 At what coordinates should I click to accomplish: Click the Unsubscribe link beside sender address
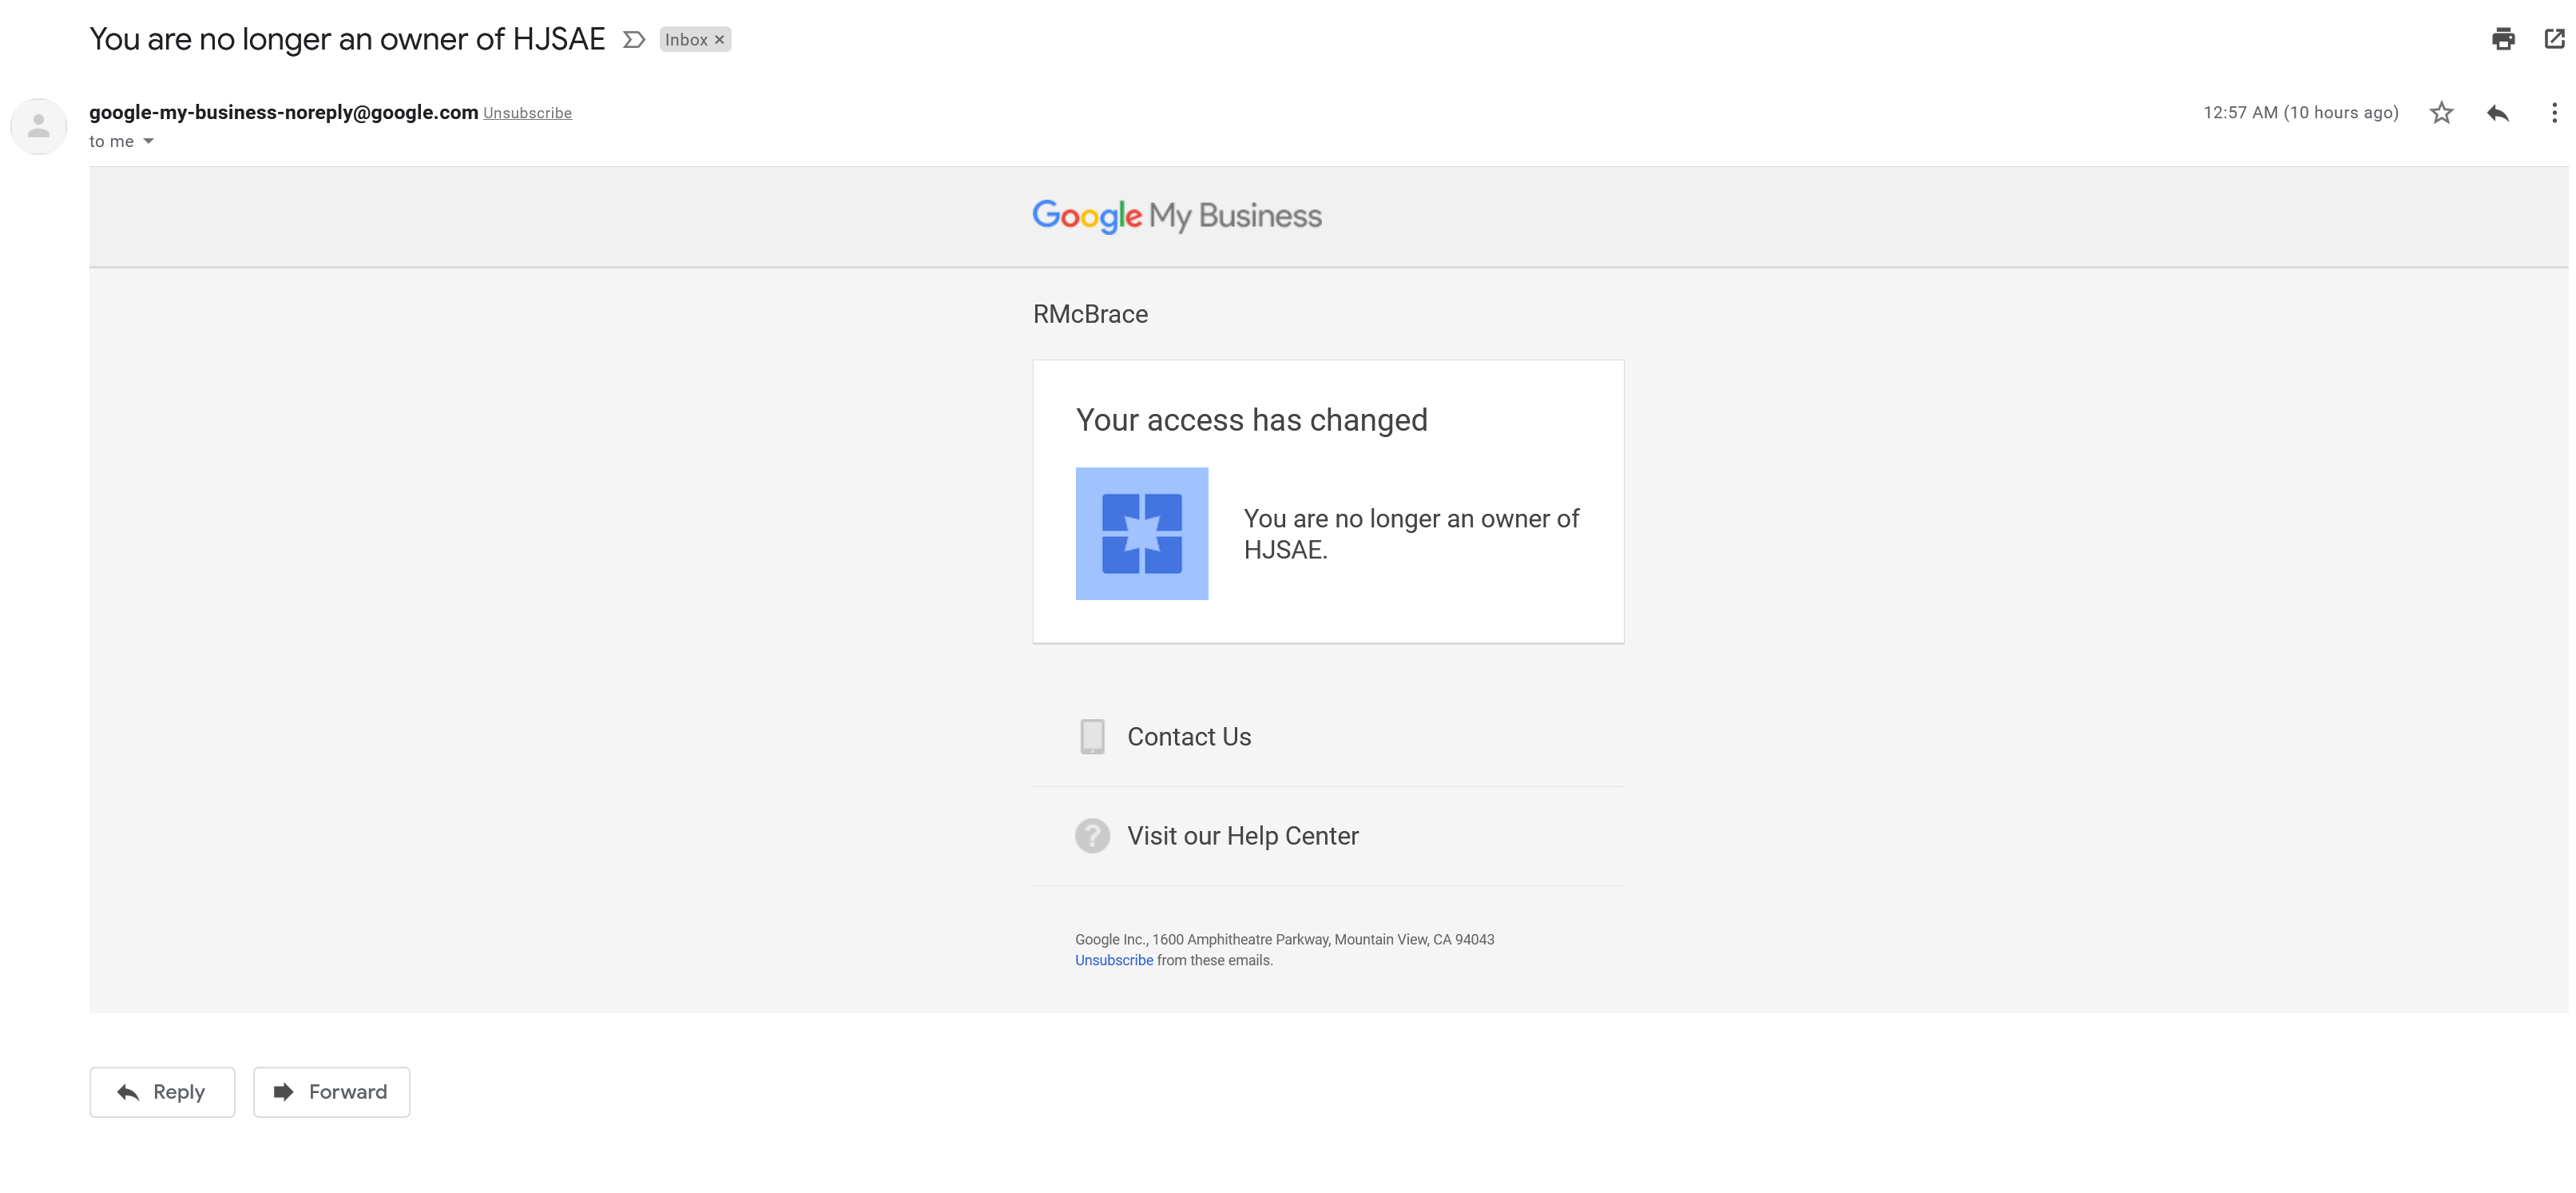(x=527, y=113)
